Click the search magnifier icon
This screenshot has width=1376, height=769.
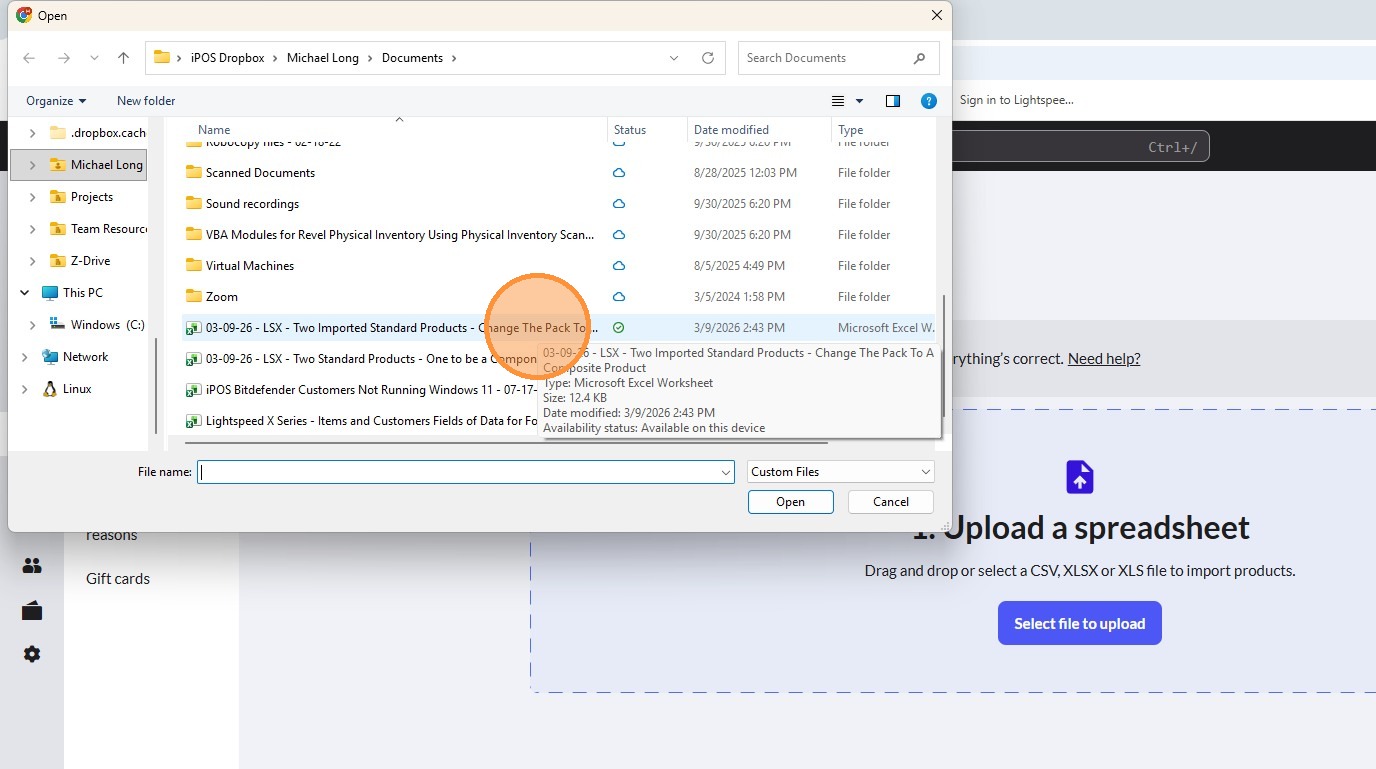(x=920, y=58)
